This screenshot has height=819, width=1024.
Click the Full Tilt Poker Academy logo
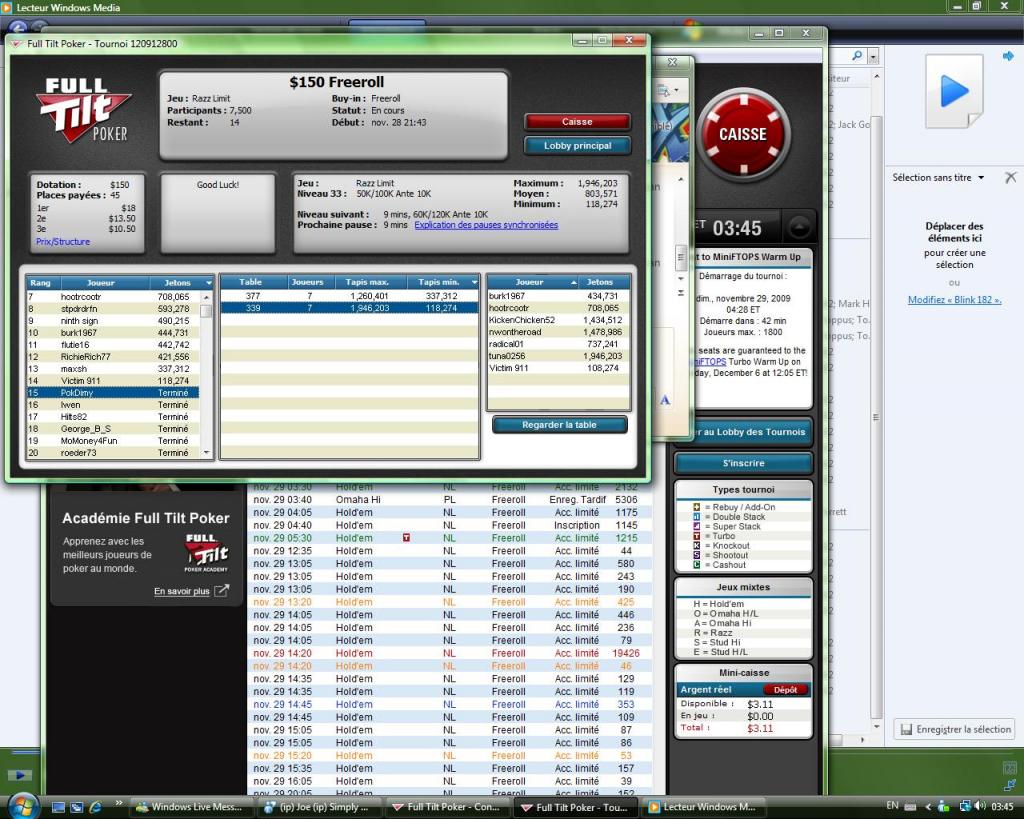(x=206, y=554)
